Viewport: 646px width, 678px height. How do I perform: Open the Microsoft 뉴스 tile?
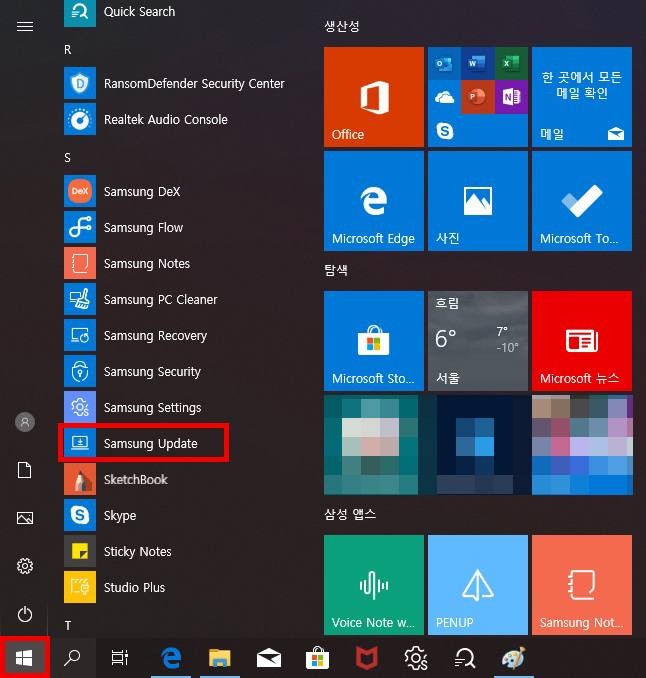582,341
